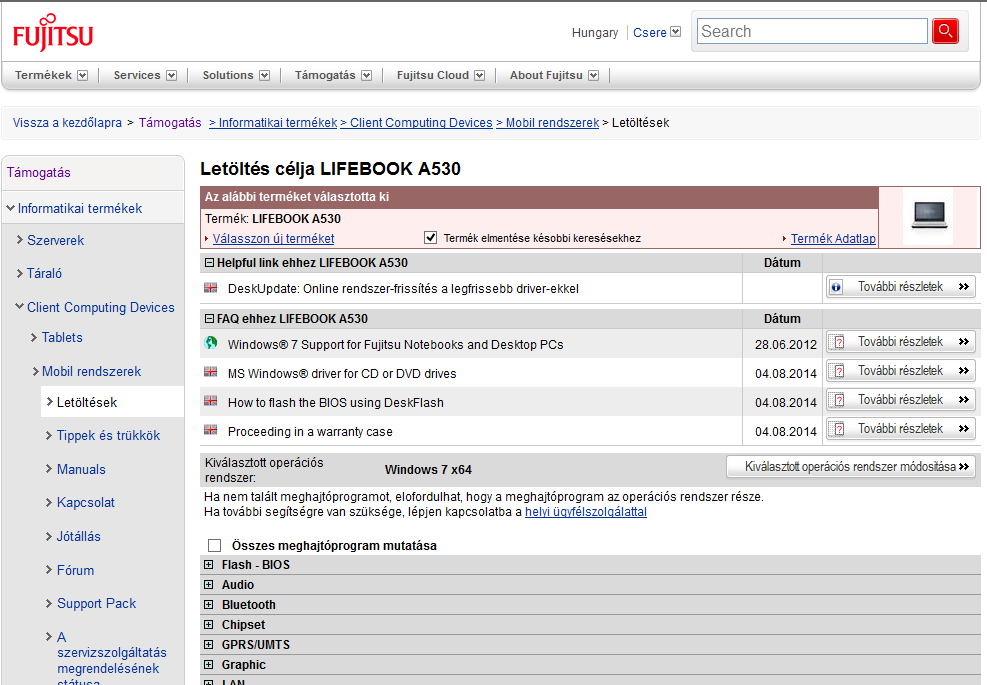Open the Fujitsu Cloud menu
The width and height of the screenshot is (987, 685).
(441, 75)
